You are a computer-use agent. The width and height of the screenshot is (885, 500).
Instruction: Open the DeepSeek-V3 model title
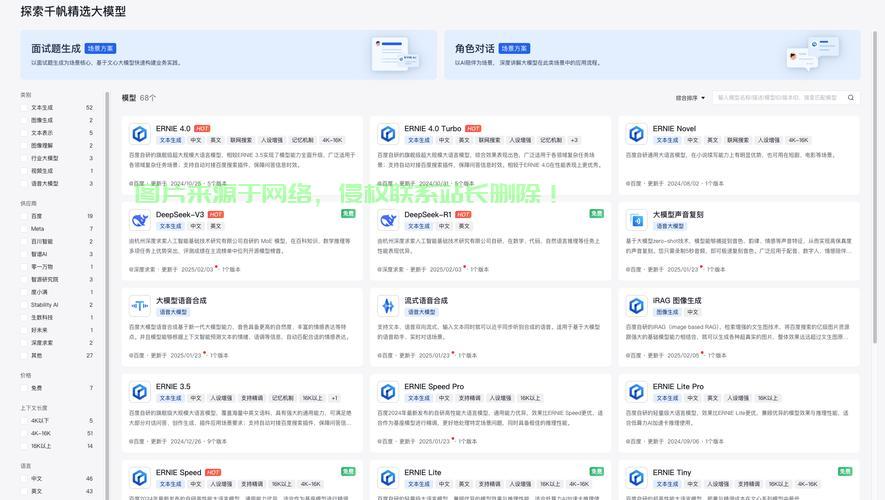(180, 214)
